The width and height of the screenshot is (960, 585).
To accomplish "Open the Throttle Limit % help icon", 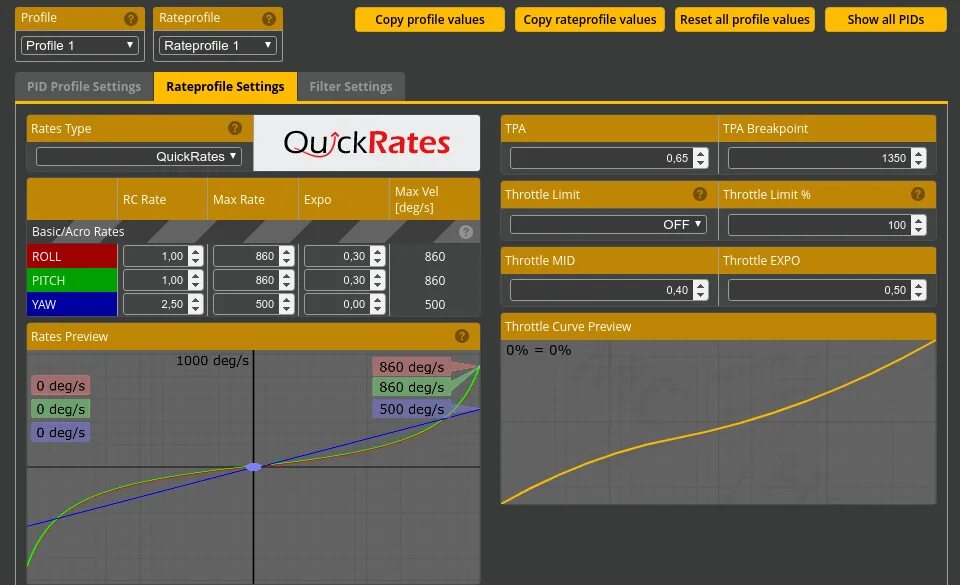I will [918, 194].
